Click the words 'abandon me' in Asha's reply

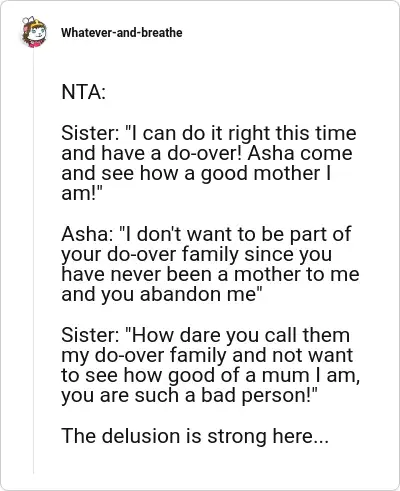tap(198, 294)
